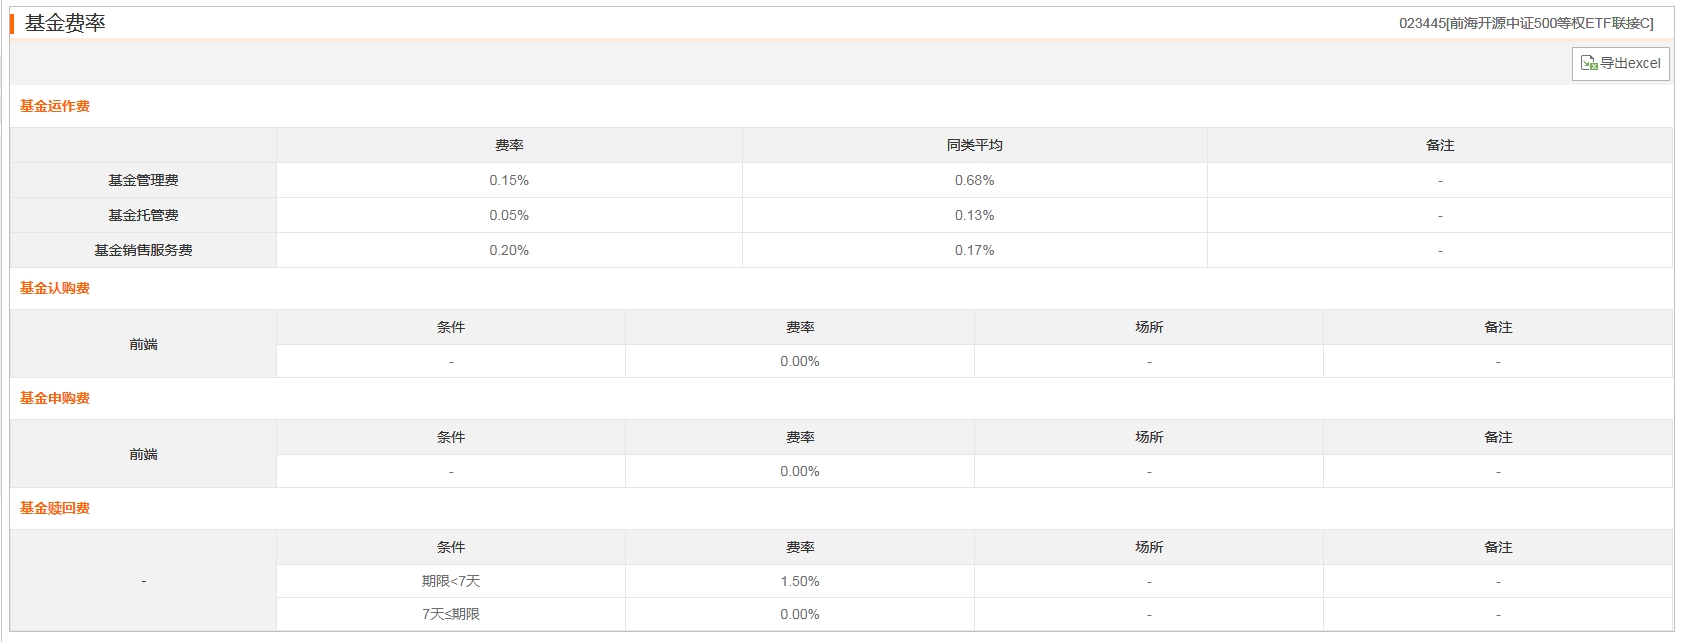Select the 基金运作费 section heading
Viewport: 1682px width, 642px height.
[55, 106]
